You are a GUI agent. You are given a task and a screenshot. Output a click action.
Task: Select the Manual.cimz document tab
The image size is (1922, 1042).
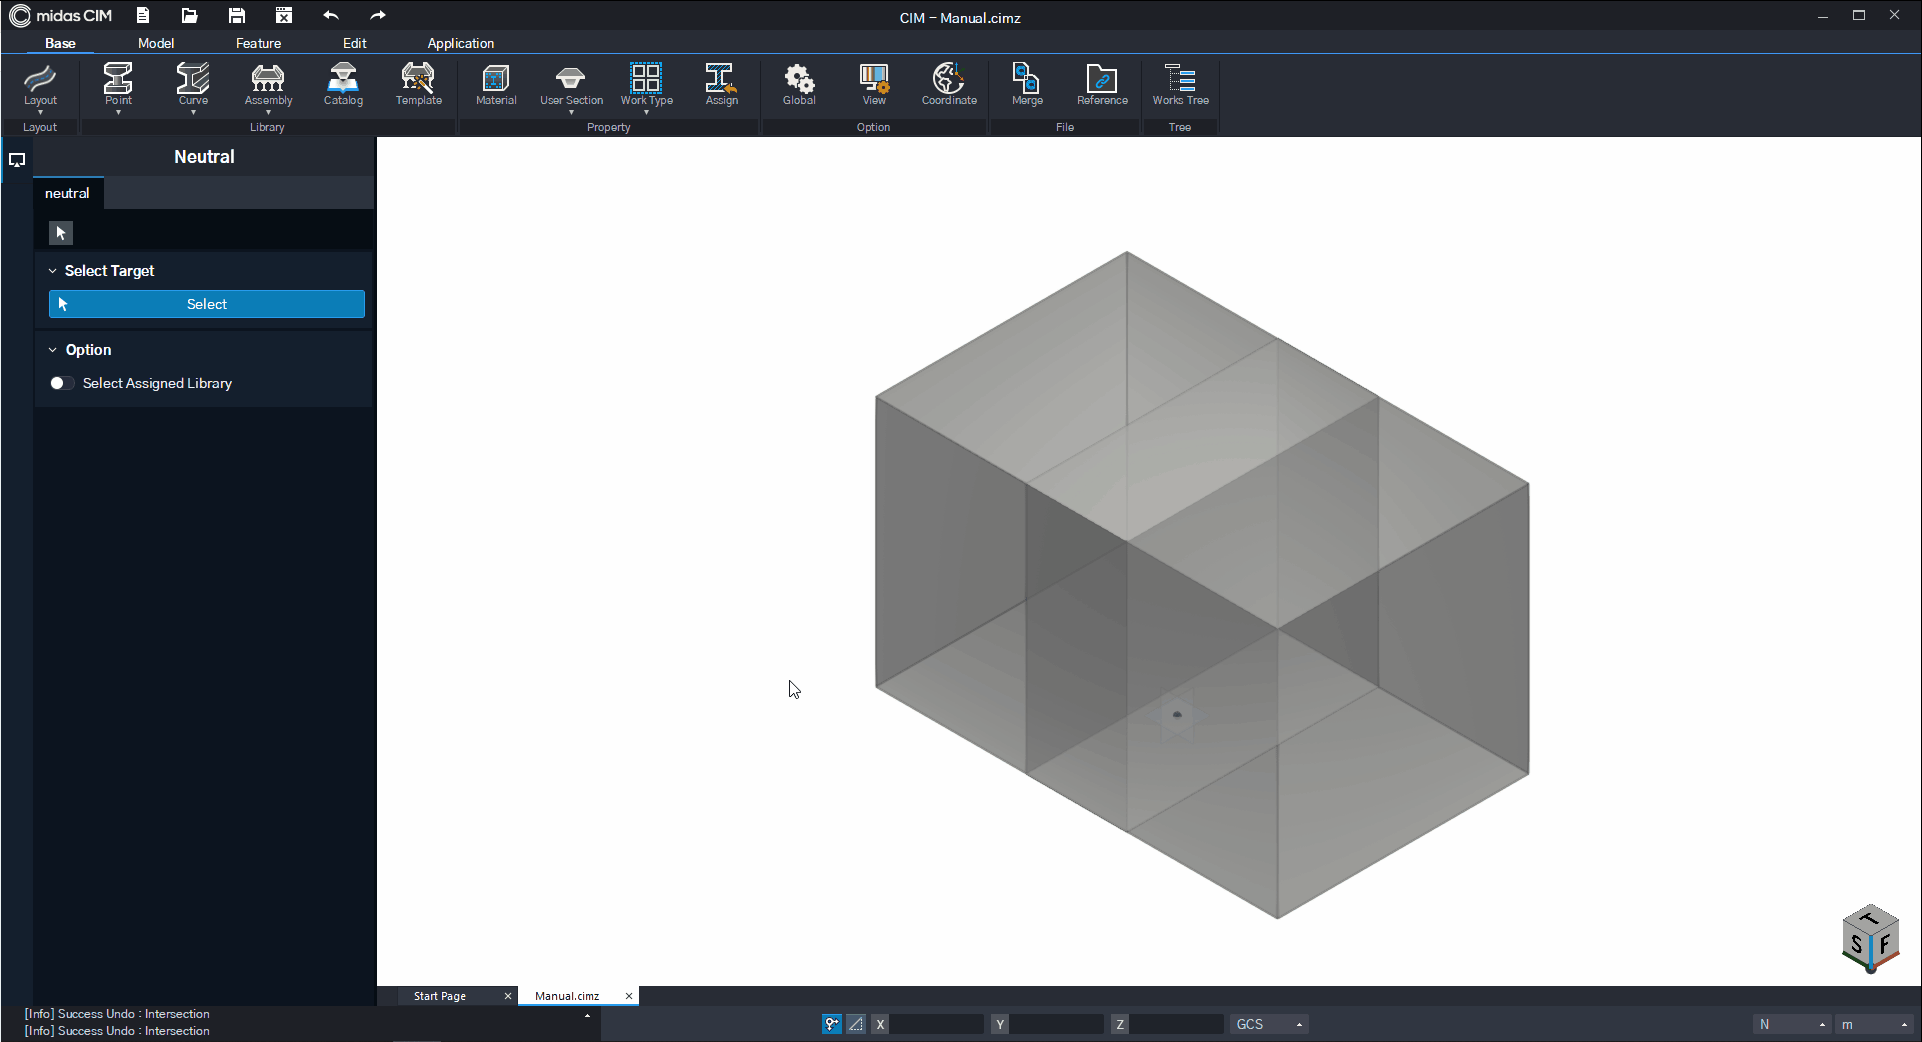click(567, 996)
